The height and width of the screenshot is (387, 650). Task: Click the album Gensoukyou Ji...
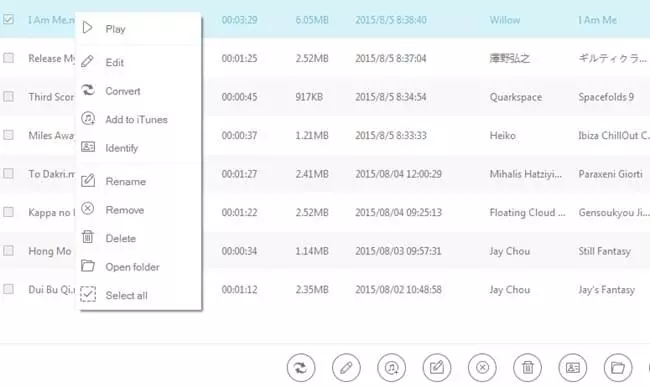point(614,213)
